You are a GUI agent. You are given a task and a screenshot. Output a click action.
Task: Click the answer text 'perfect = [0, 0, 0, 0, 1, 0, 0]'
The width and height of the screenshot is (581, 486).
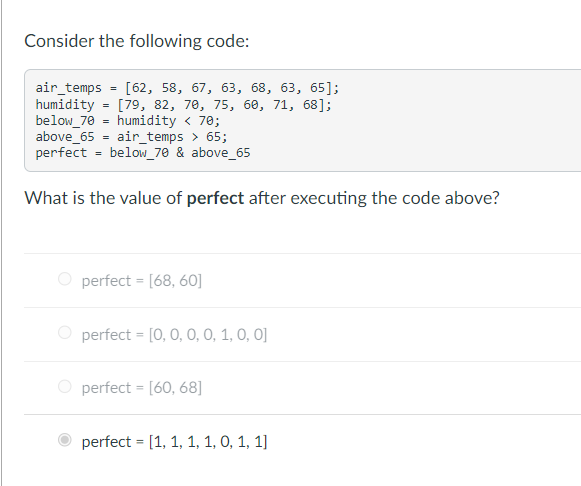coord(174,334)
